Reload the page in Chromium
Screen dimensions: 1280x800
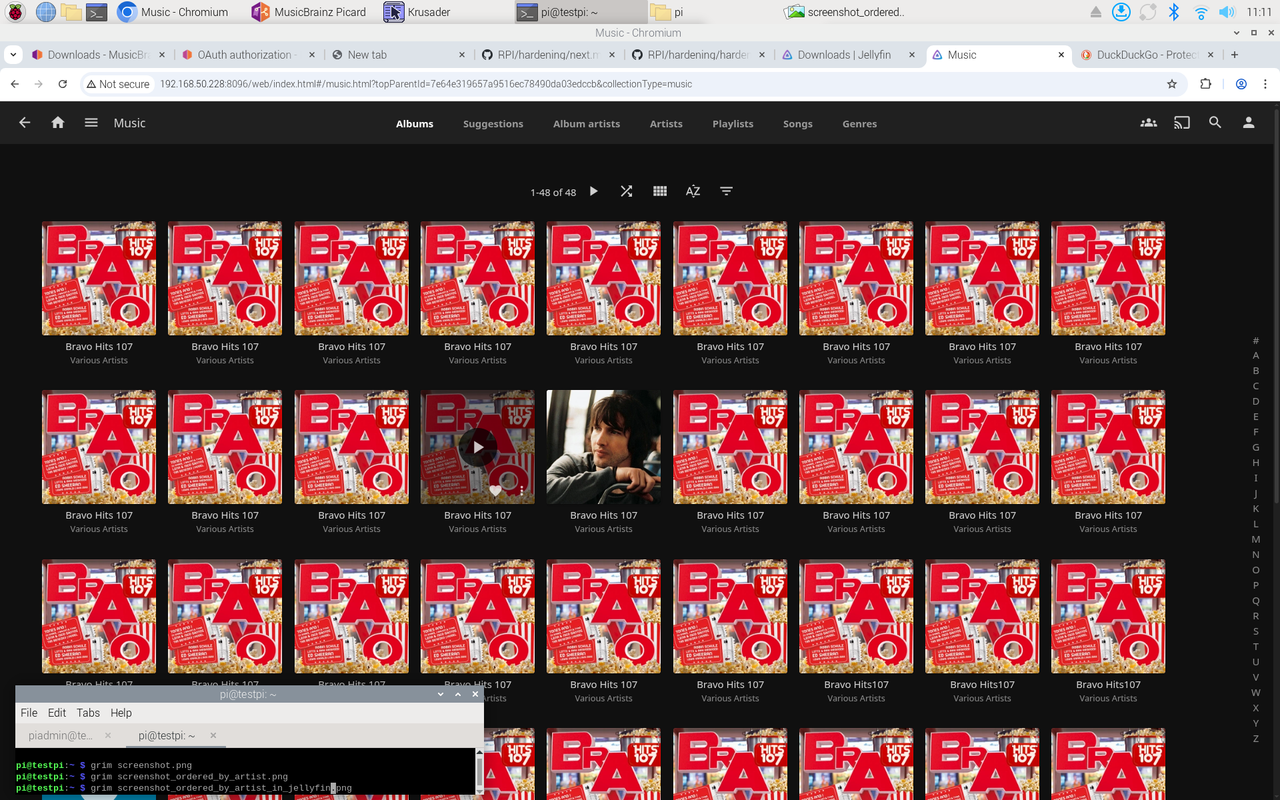[x=63, y=84]
